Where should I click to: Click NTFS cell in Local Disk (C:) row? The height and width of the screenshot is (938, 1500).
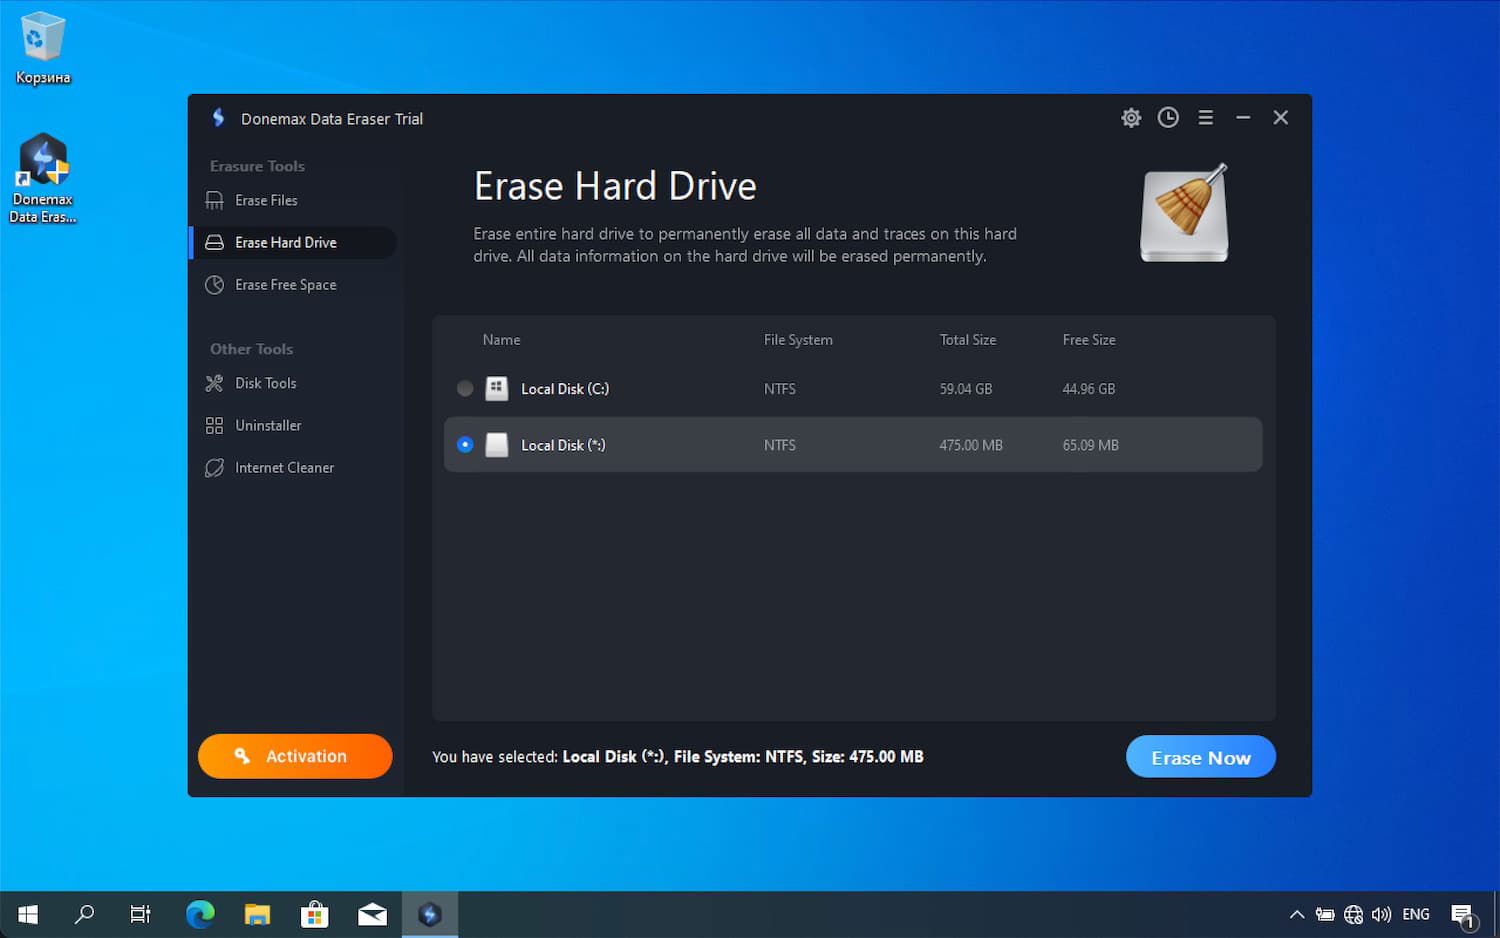[x=780, y=389]
